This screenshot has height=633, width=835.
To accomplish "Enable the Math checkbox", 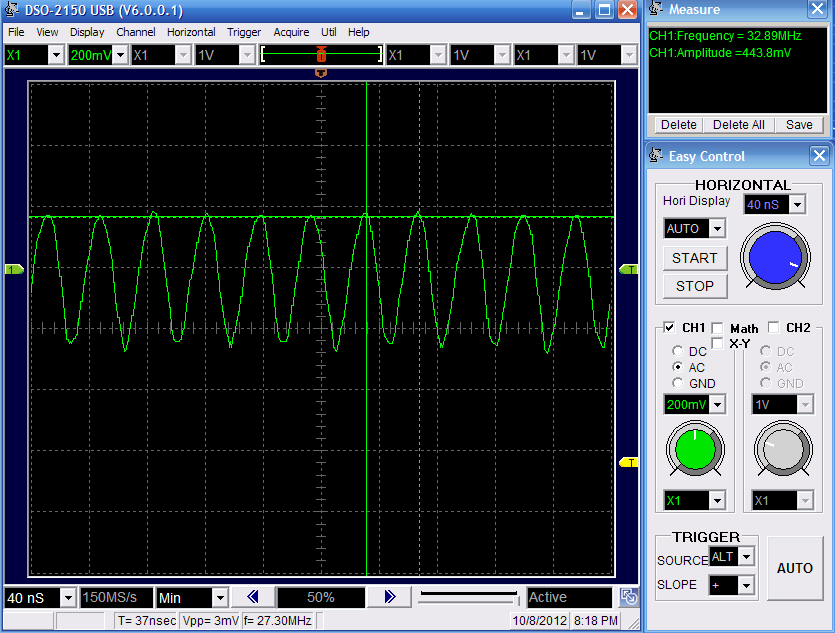I will click(717, 328).
